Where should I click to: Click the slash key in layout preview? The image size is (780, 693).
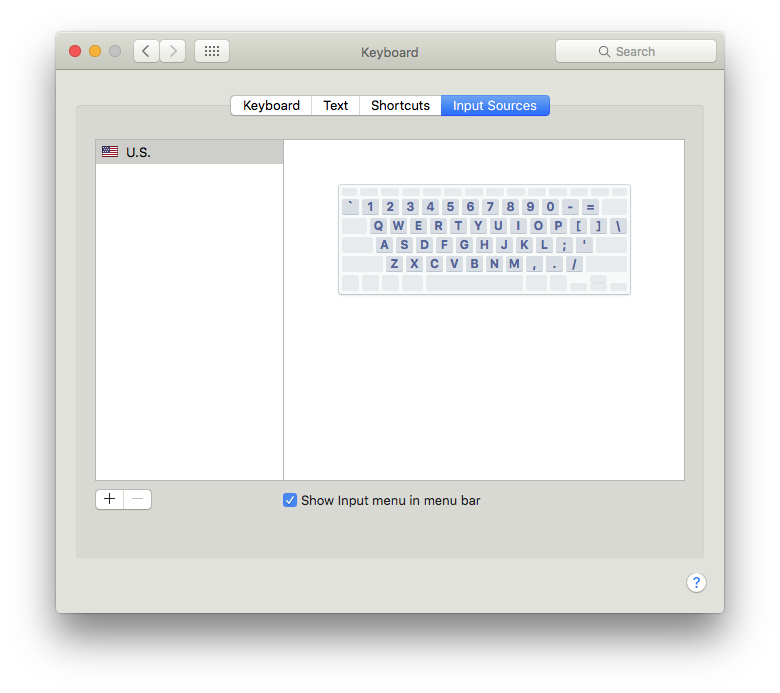click(x=574, y=264)
